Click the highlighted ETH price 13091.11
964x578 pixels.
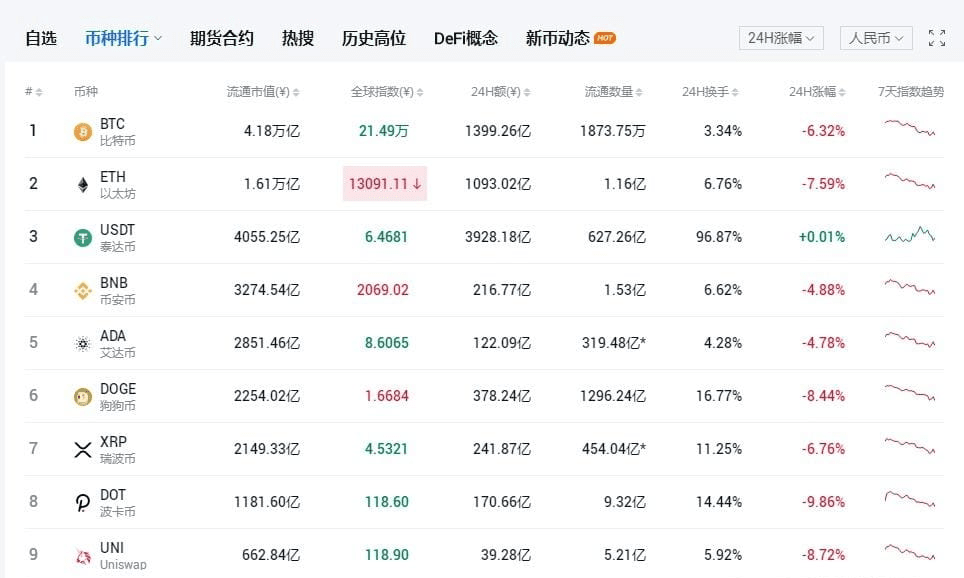coord(385,184)
